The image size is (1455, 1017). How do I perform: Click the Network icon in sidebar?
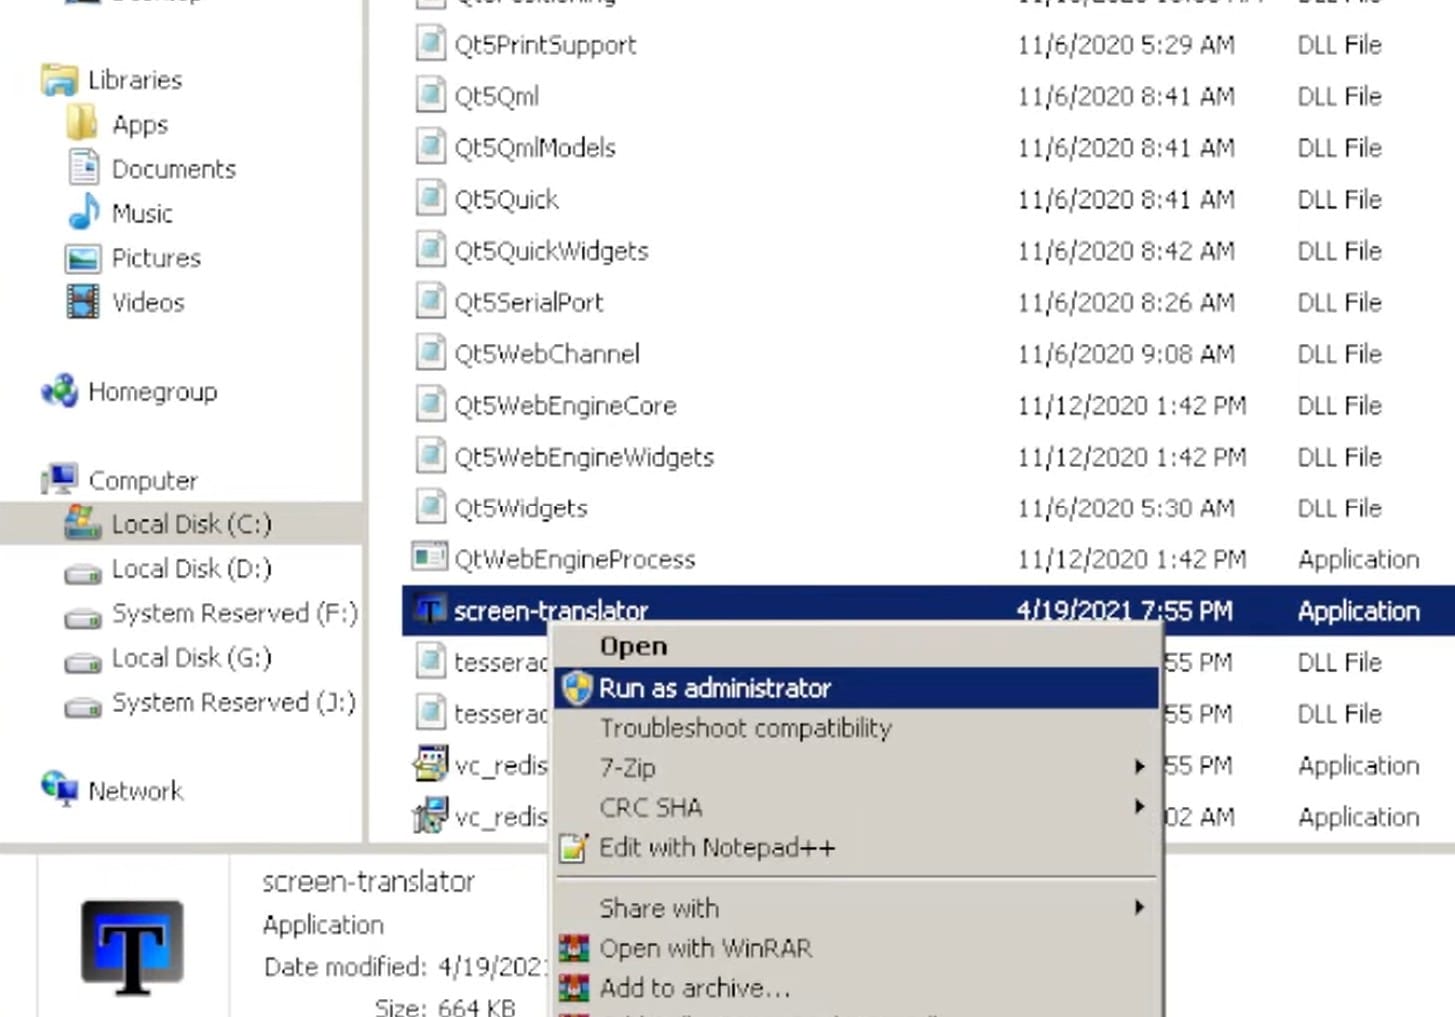[60, 790]
